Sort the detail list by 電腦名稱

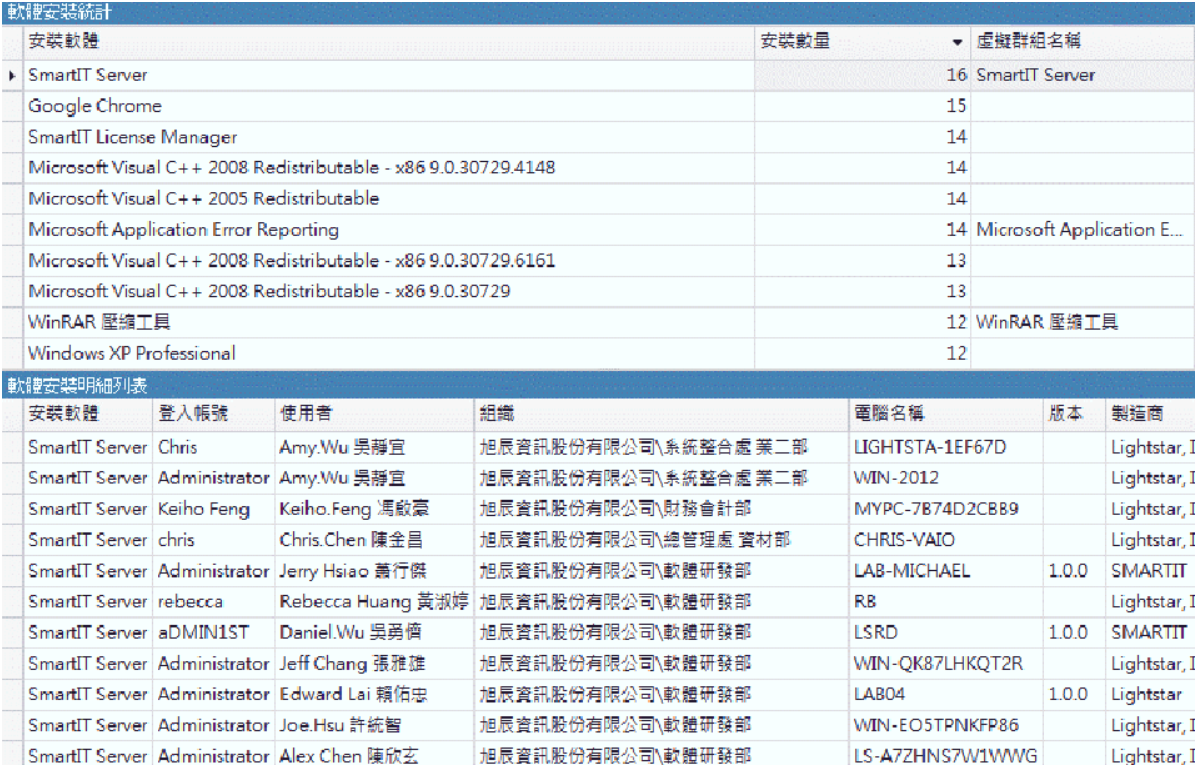tap(889, 413)
